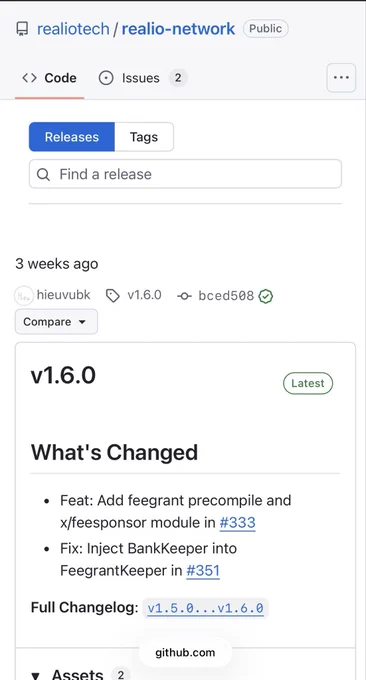Go to realiotech owner page

coord(73,29)
